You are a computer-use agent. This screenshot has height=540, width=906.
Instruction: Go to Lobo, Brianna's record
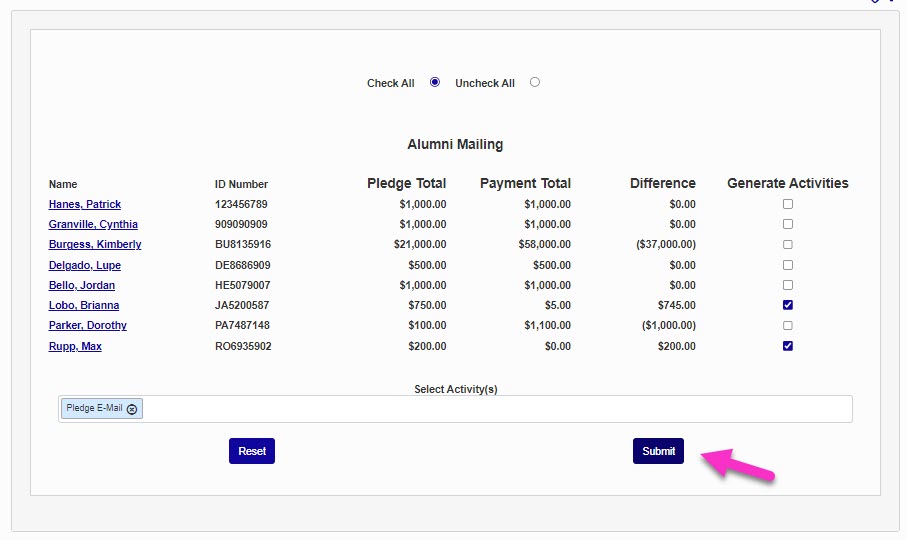[x=84, y=305]
